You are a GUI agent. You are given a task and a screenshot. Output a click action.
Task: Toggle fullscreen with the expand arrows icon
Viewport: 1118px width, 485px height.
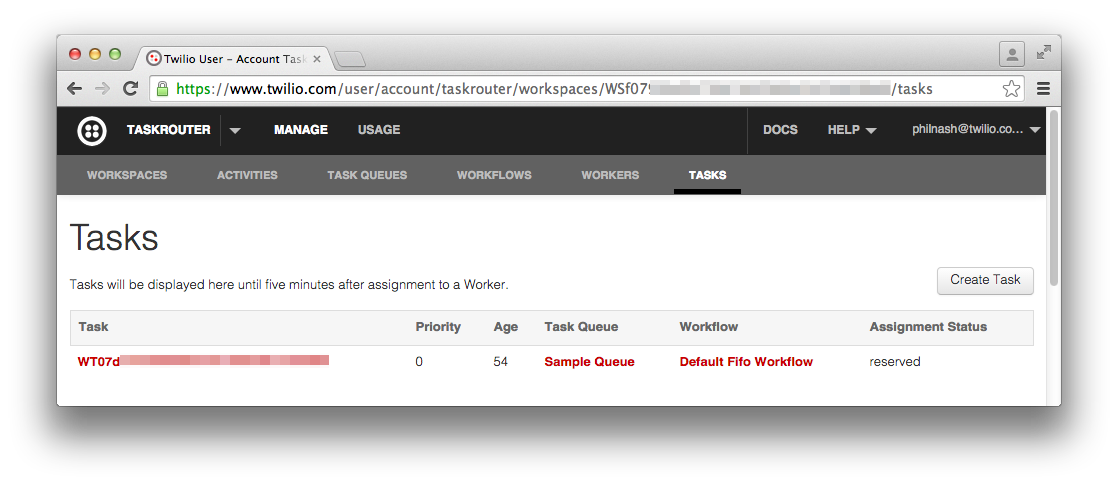[1044, 53]
